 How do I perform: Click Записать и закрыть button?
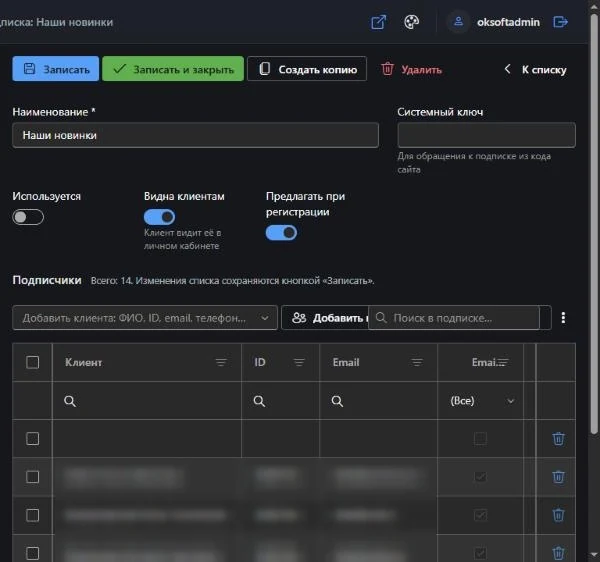click(173, 69)
